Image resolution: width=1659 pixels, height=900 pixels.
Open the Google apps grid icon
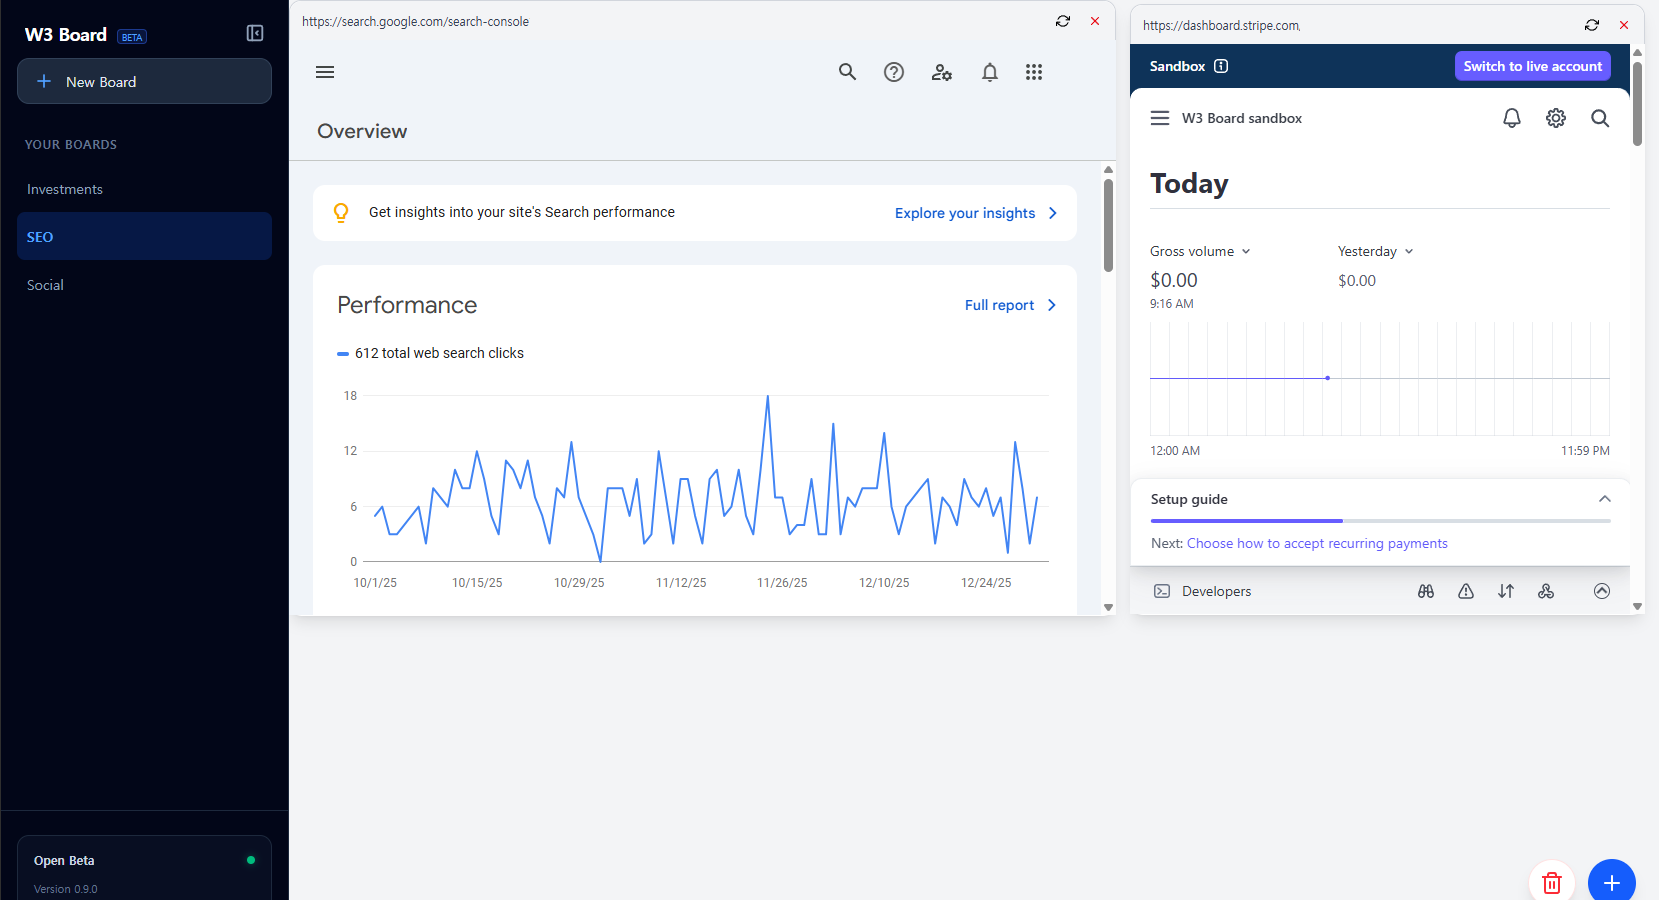pos(1034,72)
